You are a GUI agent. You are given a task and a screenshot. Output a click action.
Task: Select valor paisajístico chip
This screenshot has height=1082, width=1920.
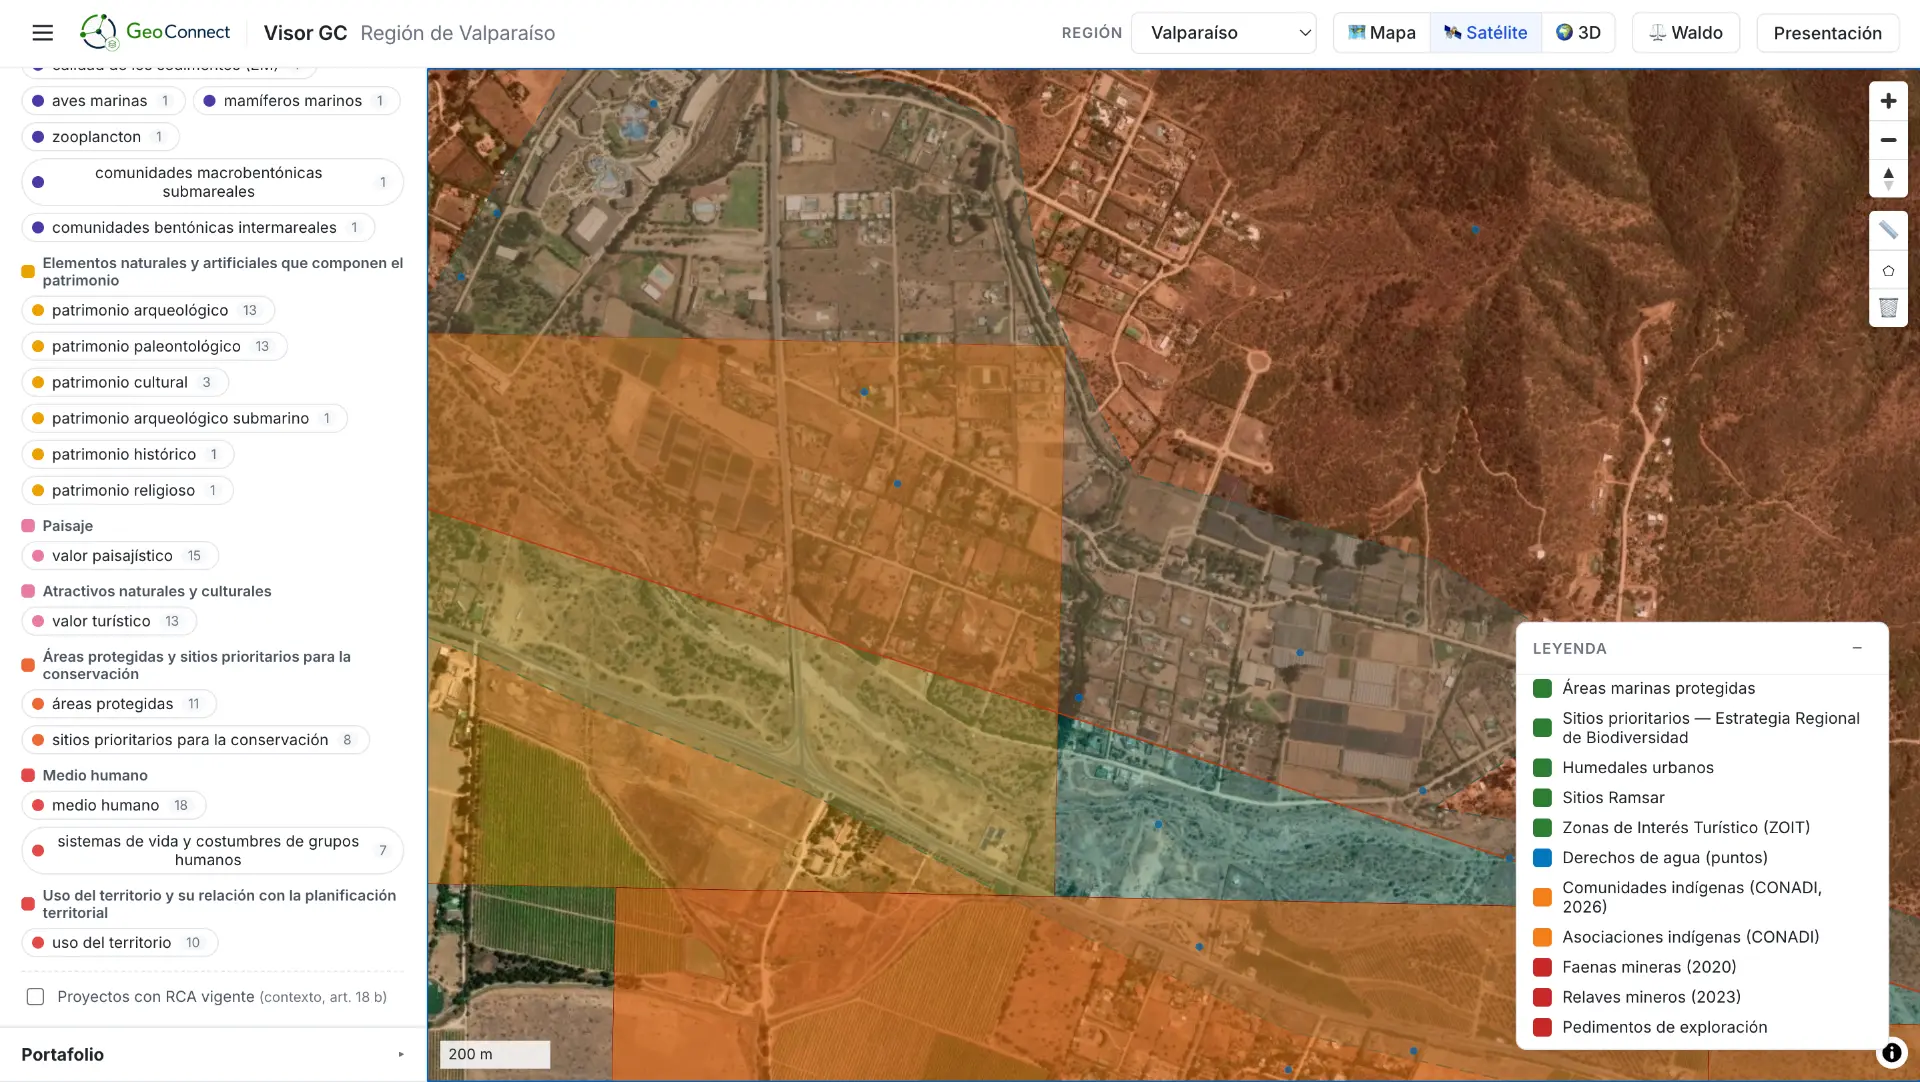pos(120,556)
